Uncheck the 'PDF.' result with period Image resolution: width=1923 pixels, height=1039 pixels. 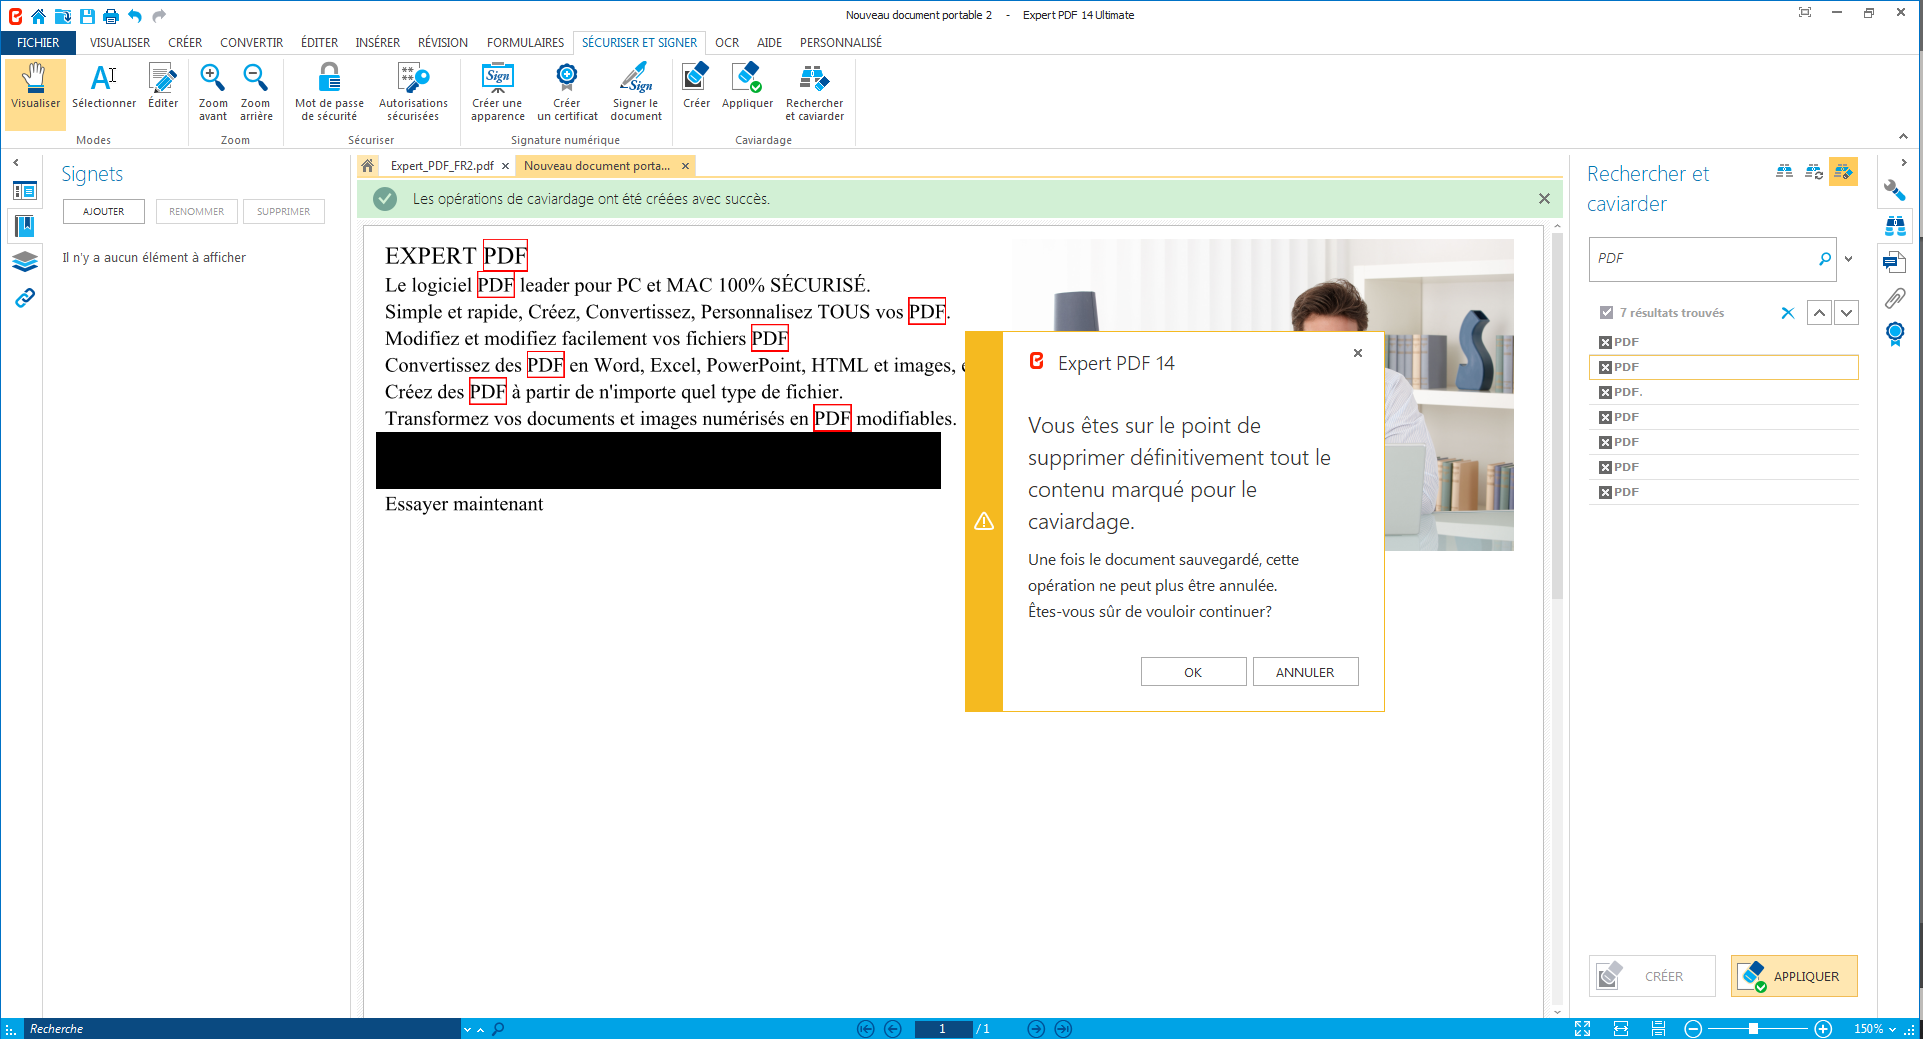tap(1605, 392)
